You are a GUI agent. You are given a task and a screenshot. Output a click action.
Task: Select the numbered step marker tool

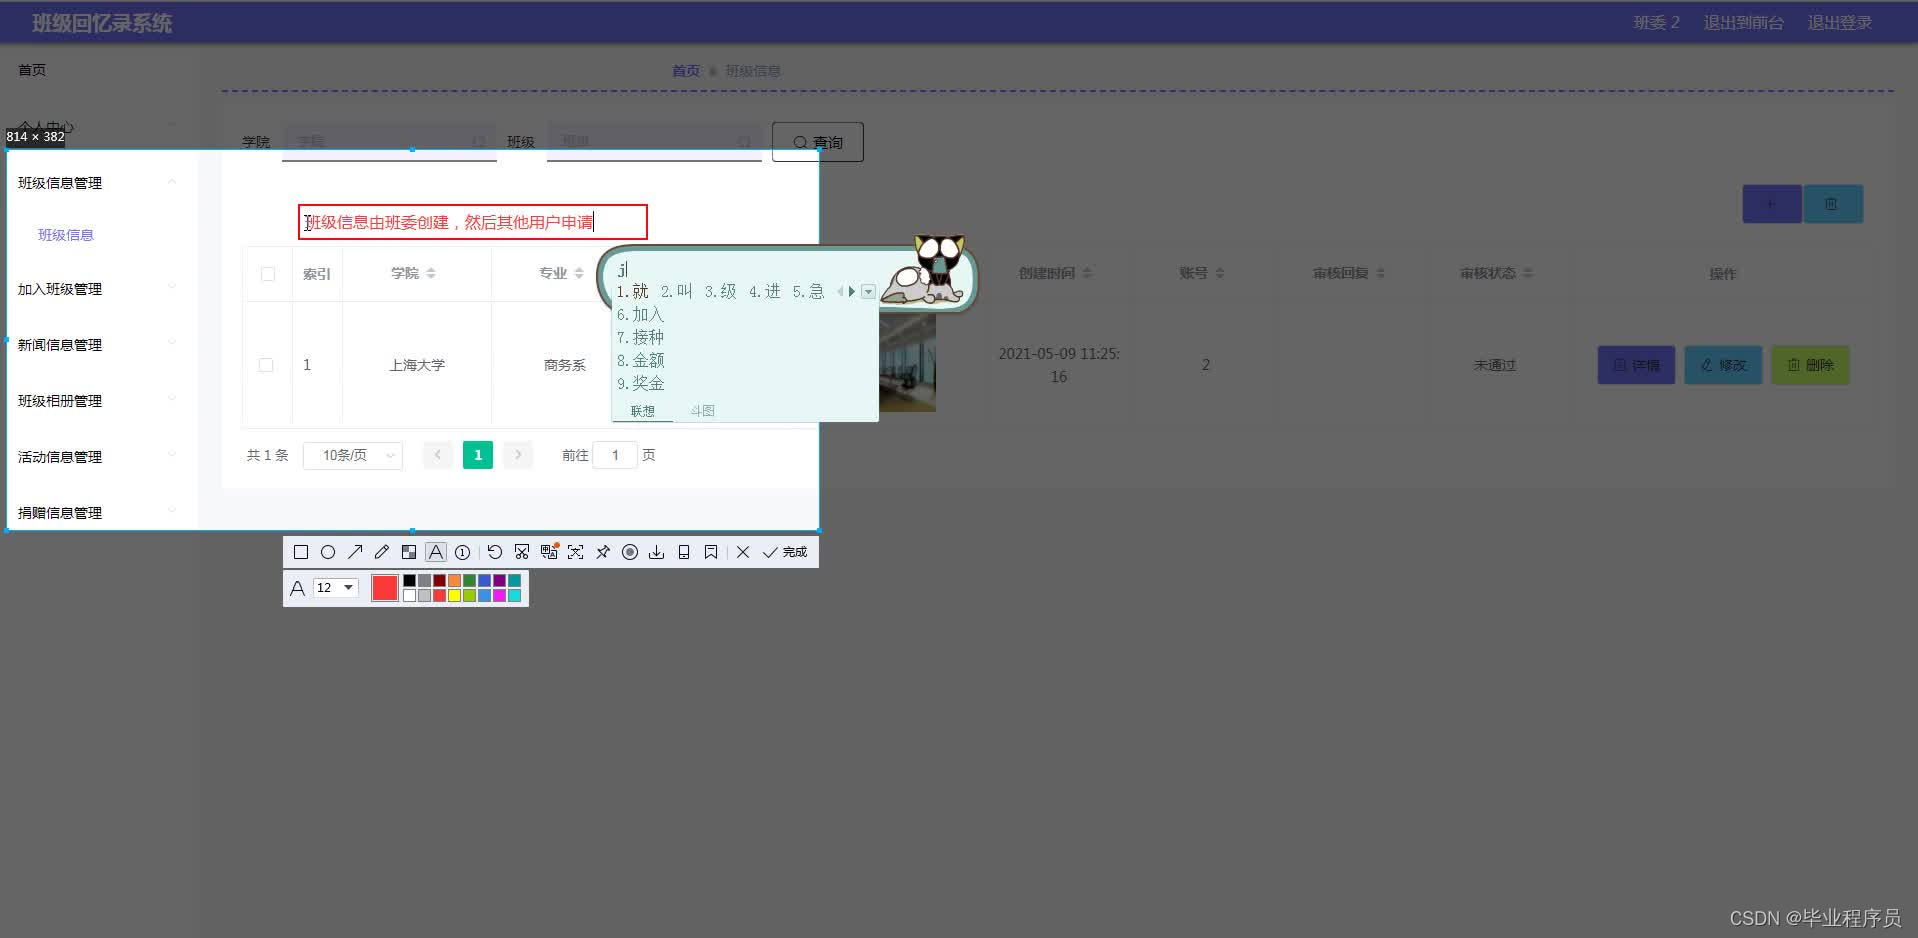tap(463, 552)
